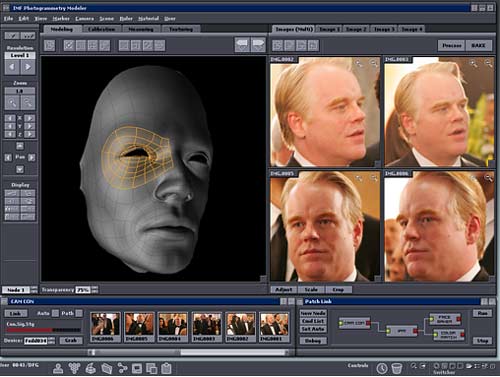Click the Stop button in Patch Link
Image resolution: width=500 pixels, height=377 pixels.
[482, 341]
